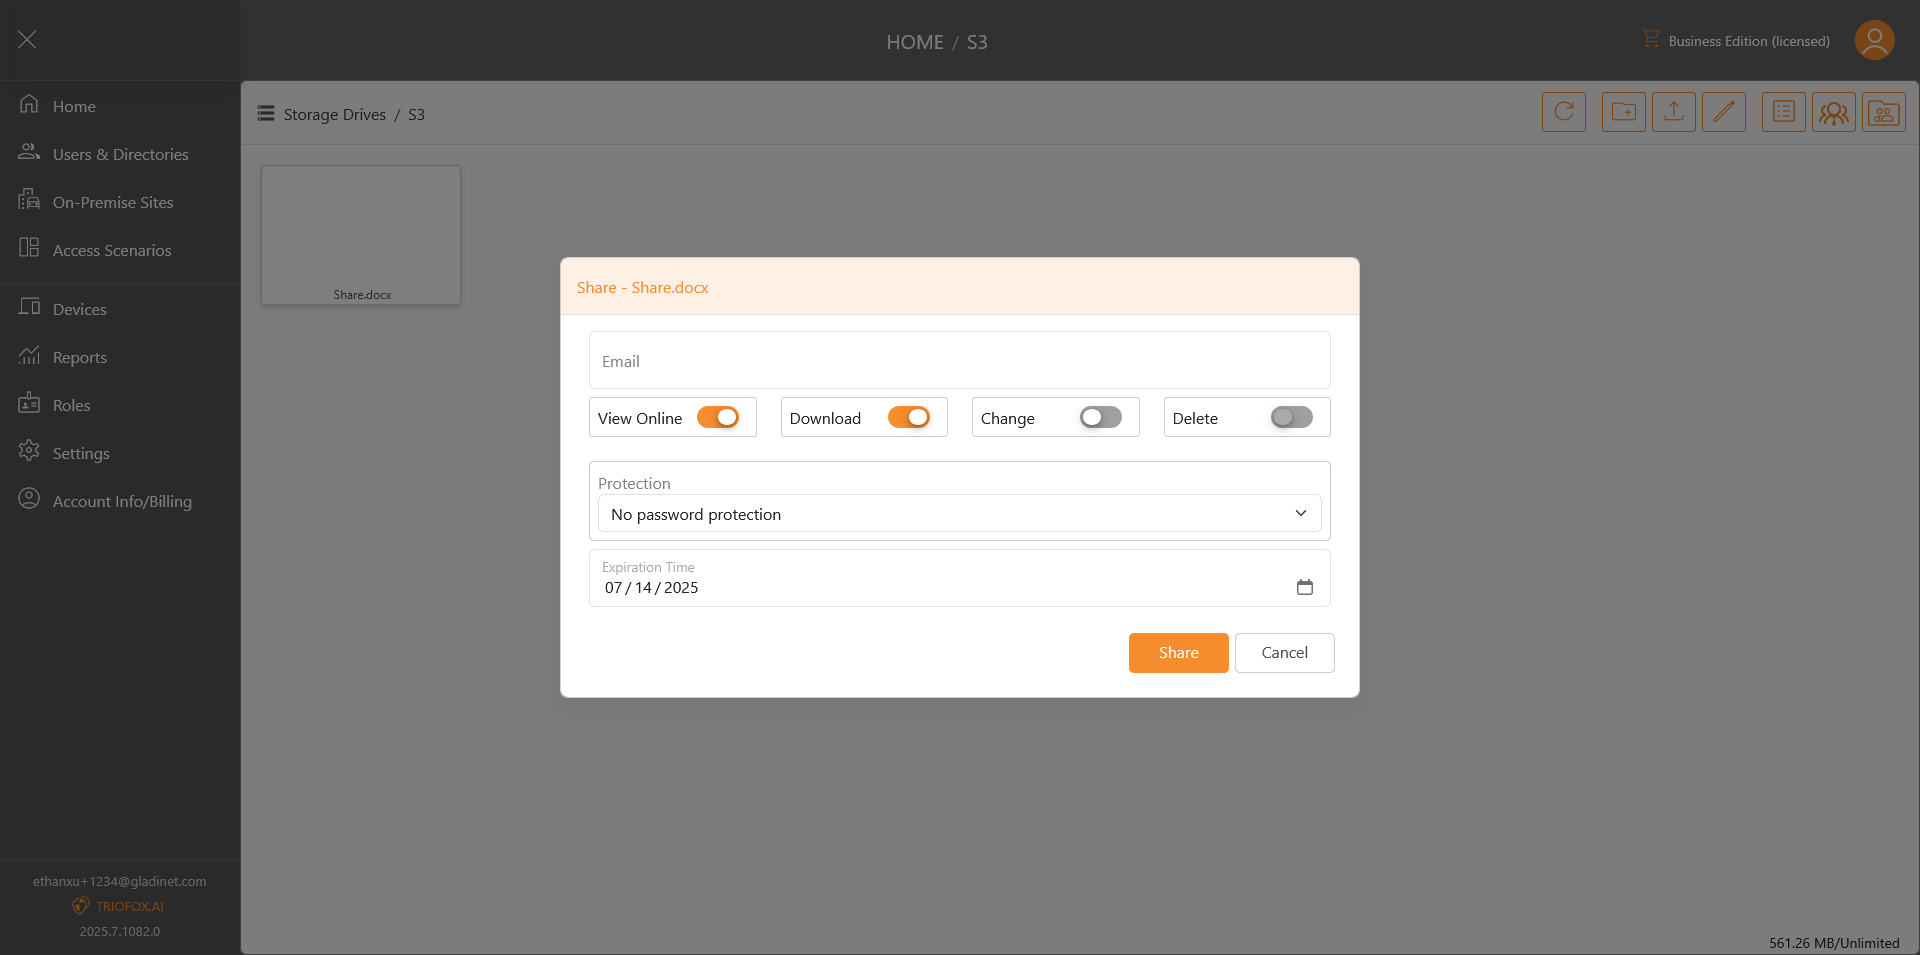Open Account Info/Billing
This screenshot has height=955, width=1920.
click(120, 501)
